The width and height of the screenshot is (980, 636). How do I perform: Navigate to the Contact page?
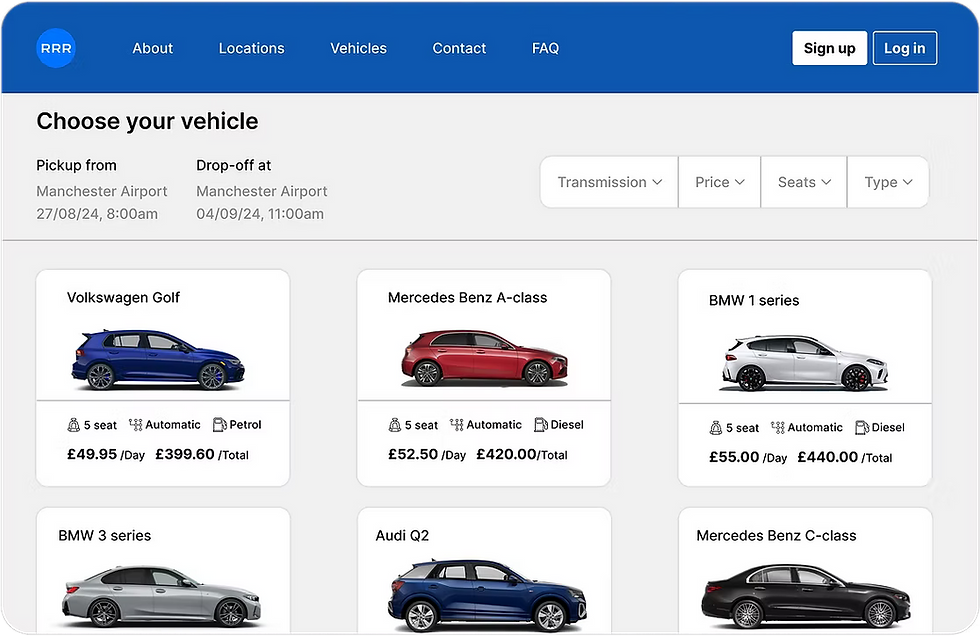(x=459, y=48)
